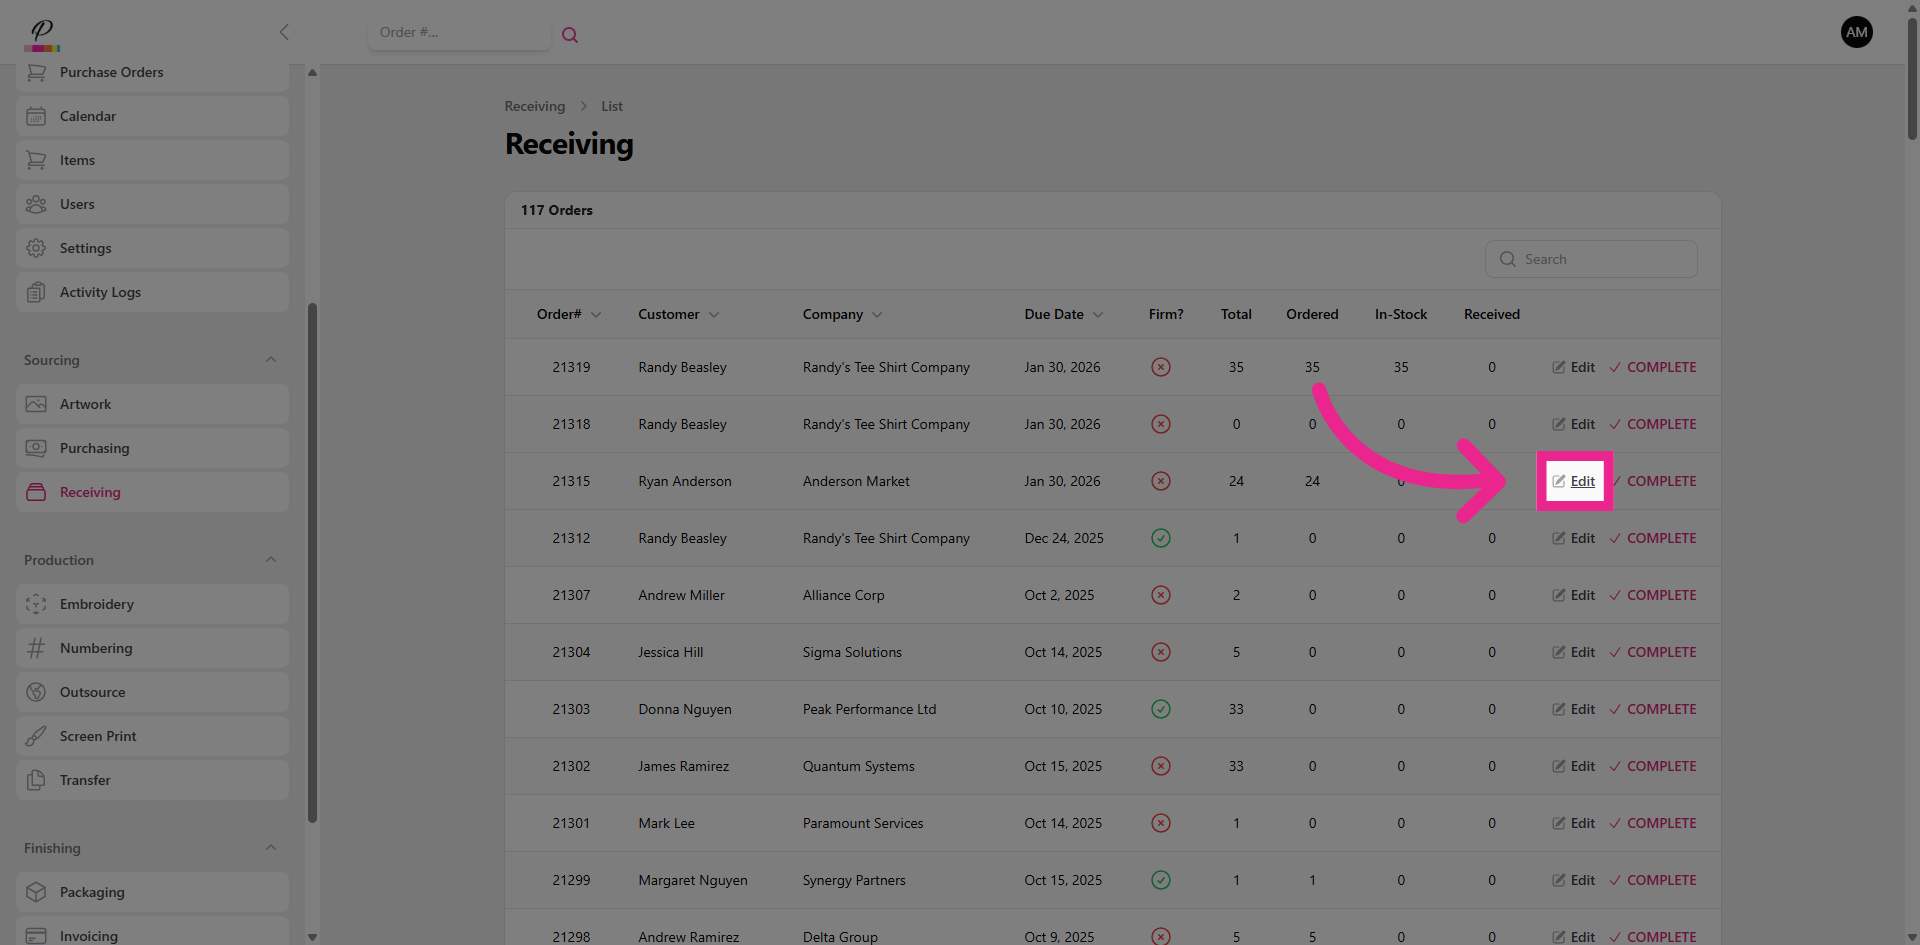Mark order 21307 as COMPLETE
This screenshot has height=945, width=1920.
tap(1653, 595)
